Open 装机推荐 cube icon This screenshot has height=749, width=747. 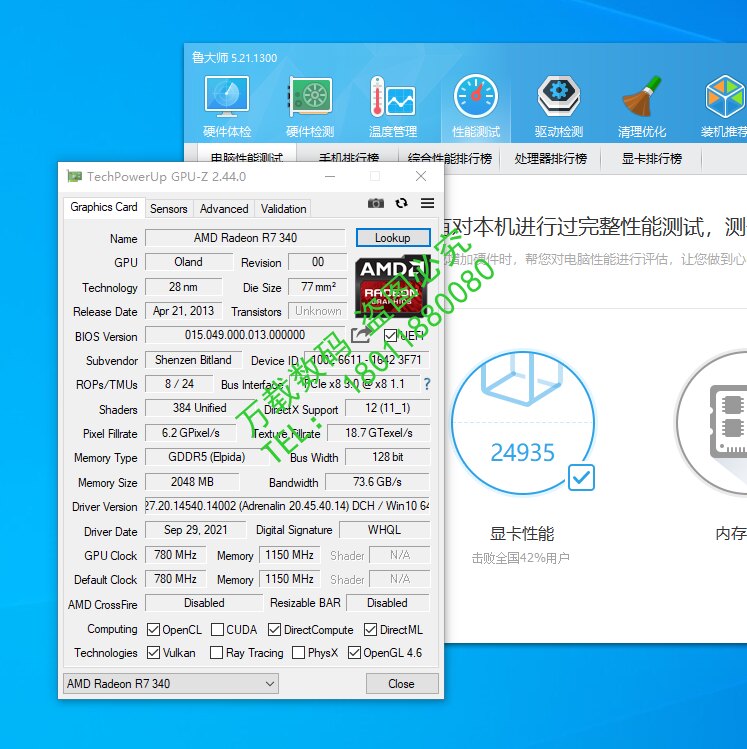(724, 107)
